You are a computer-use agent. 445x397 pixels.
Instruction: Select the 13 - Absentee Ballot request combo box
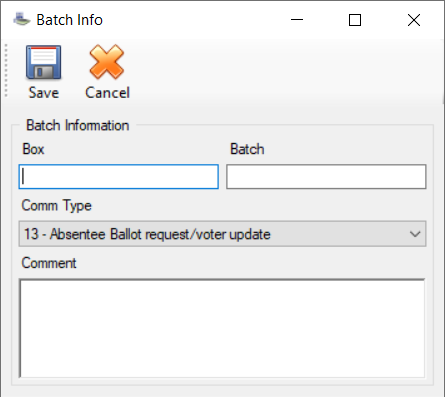[x=222, y=234]
